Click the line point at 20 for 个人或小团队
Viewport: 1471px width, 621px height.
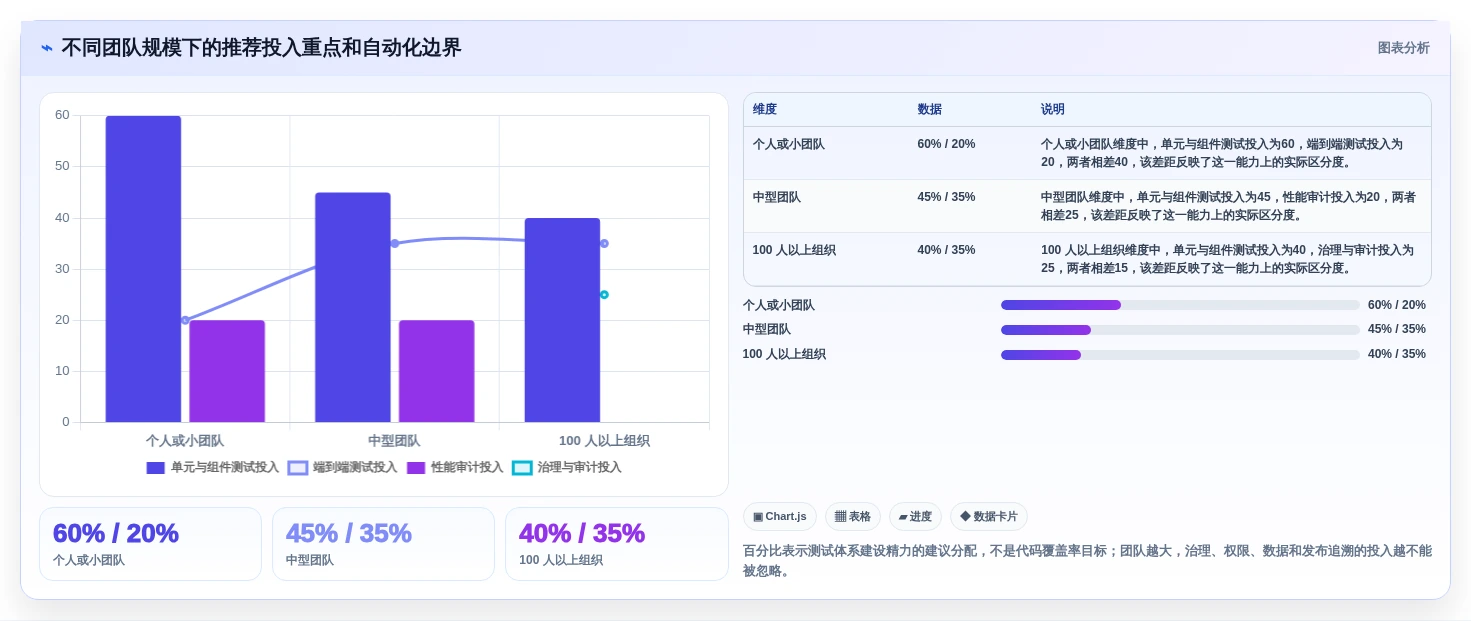coord(185,320)
